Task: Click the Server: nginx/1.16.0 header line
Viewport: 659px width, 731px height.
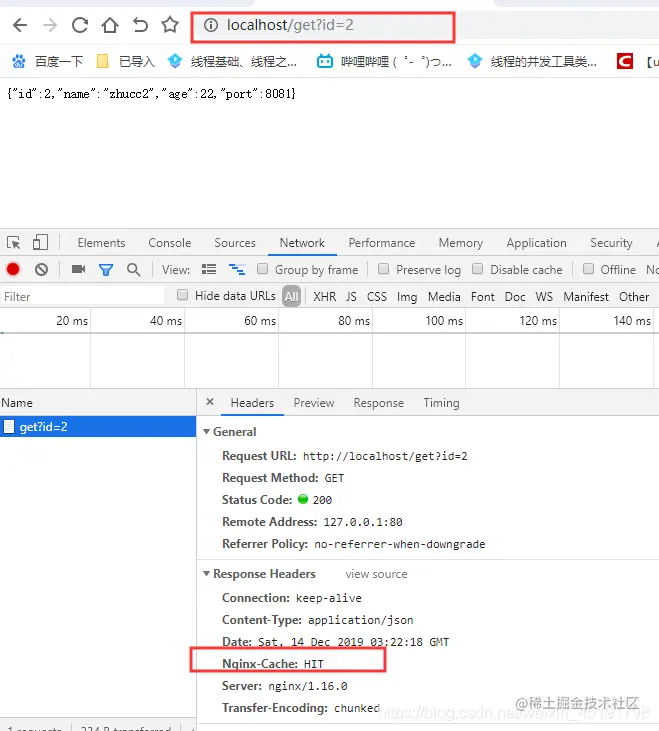Action: tap(284, 686)
